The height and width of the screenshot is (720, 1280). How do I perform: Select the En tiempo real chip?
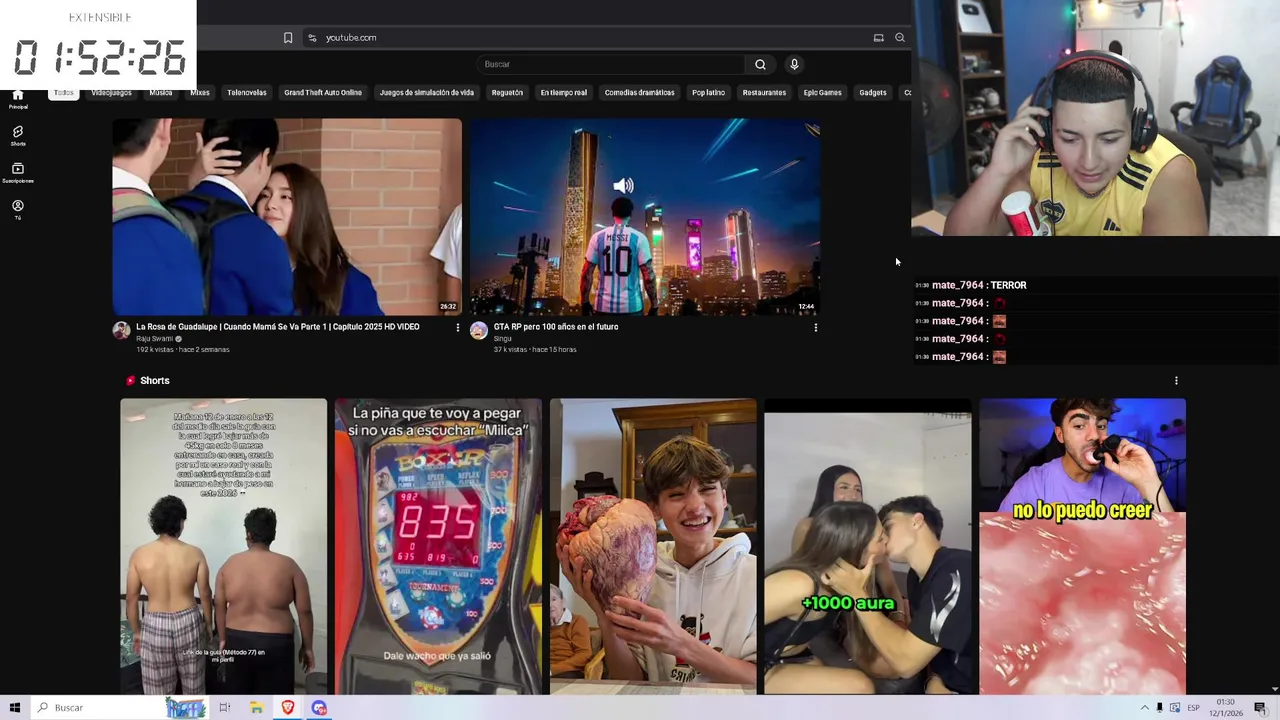pyautogui.click(x=564, y=93)
